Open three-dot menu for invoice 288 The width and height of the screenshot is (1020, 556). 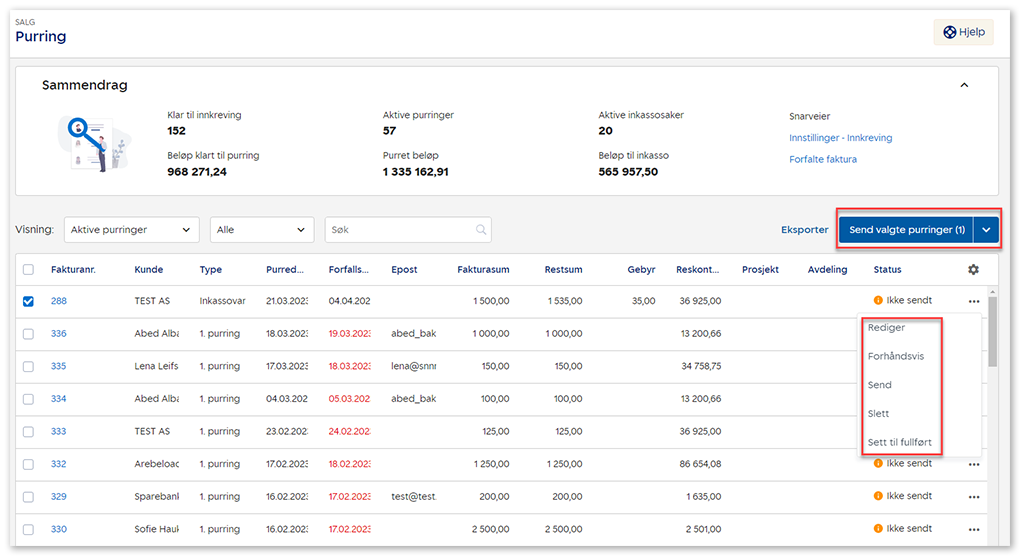pos(973,301)
